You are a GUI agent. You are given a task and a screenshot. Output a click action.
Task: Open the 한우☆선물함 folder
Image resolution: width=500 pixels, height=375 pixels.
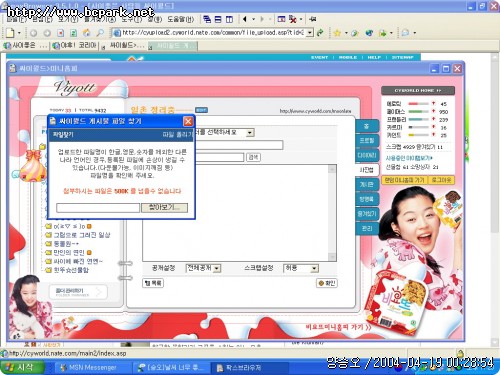pyautogui.click(x=71, y=270)
